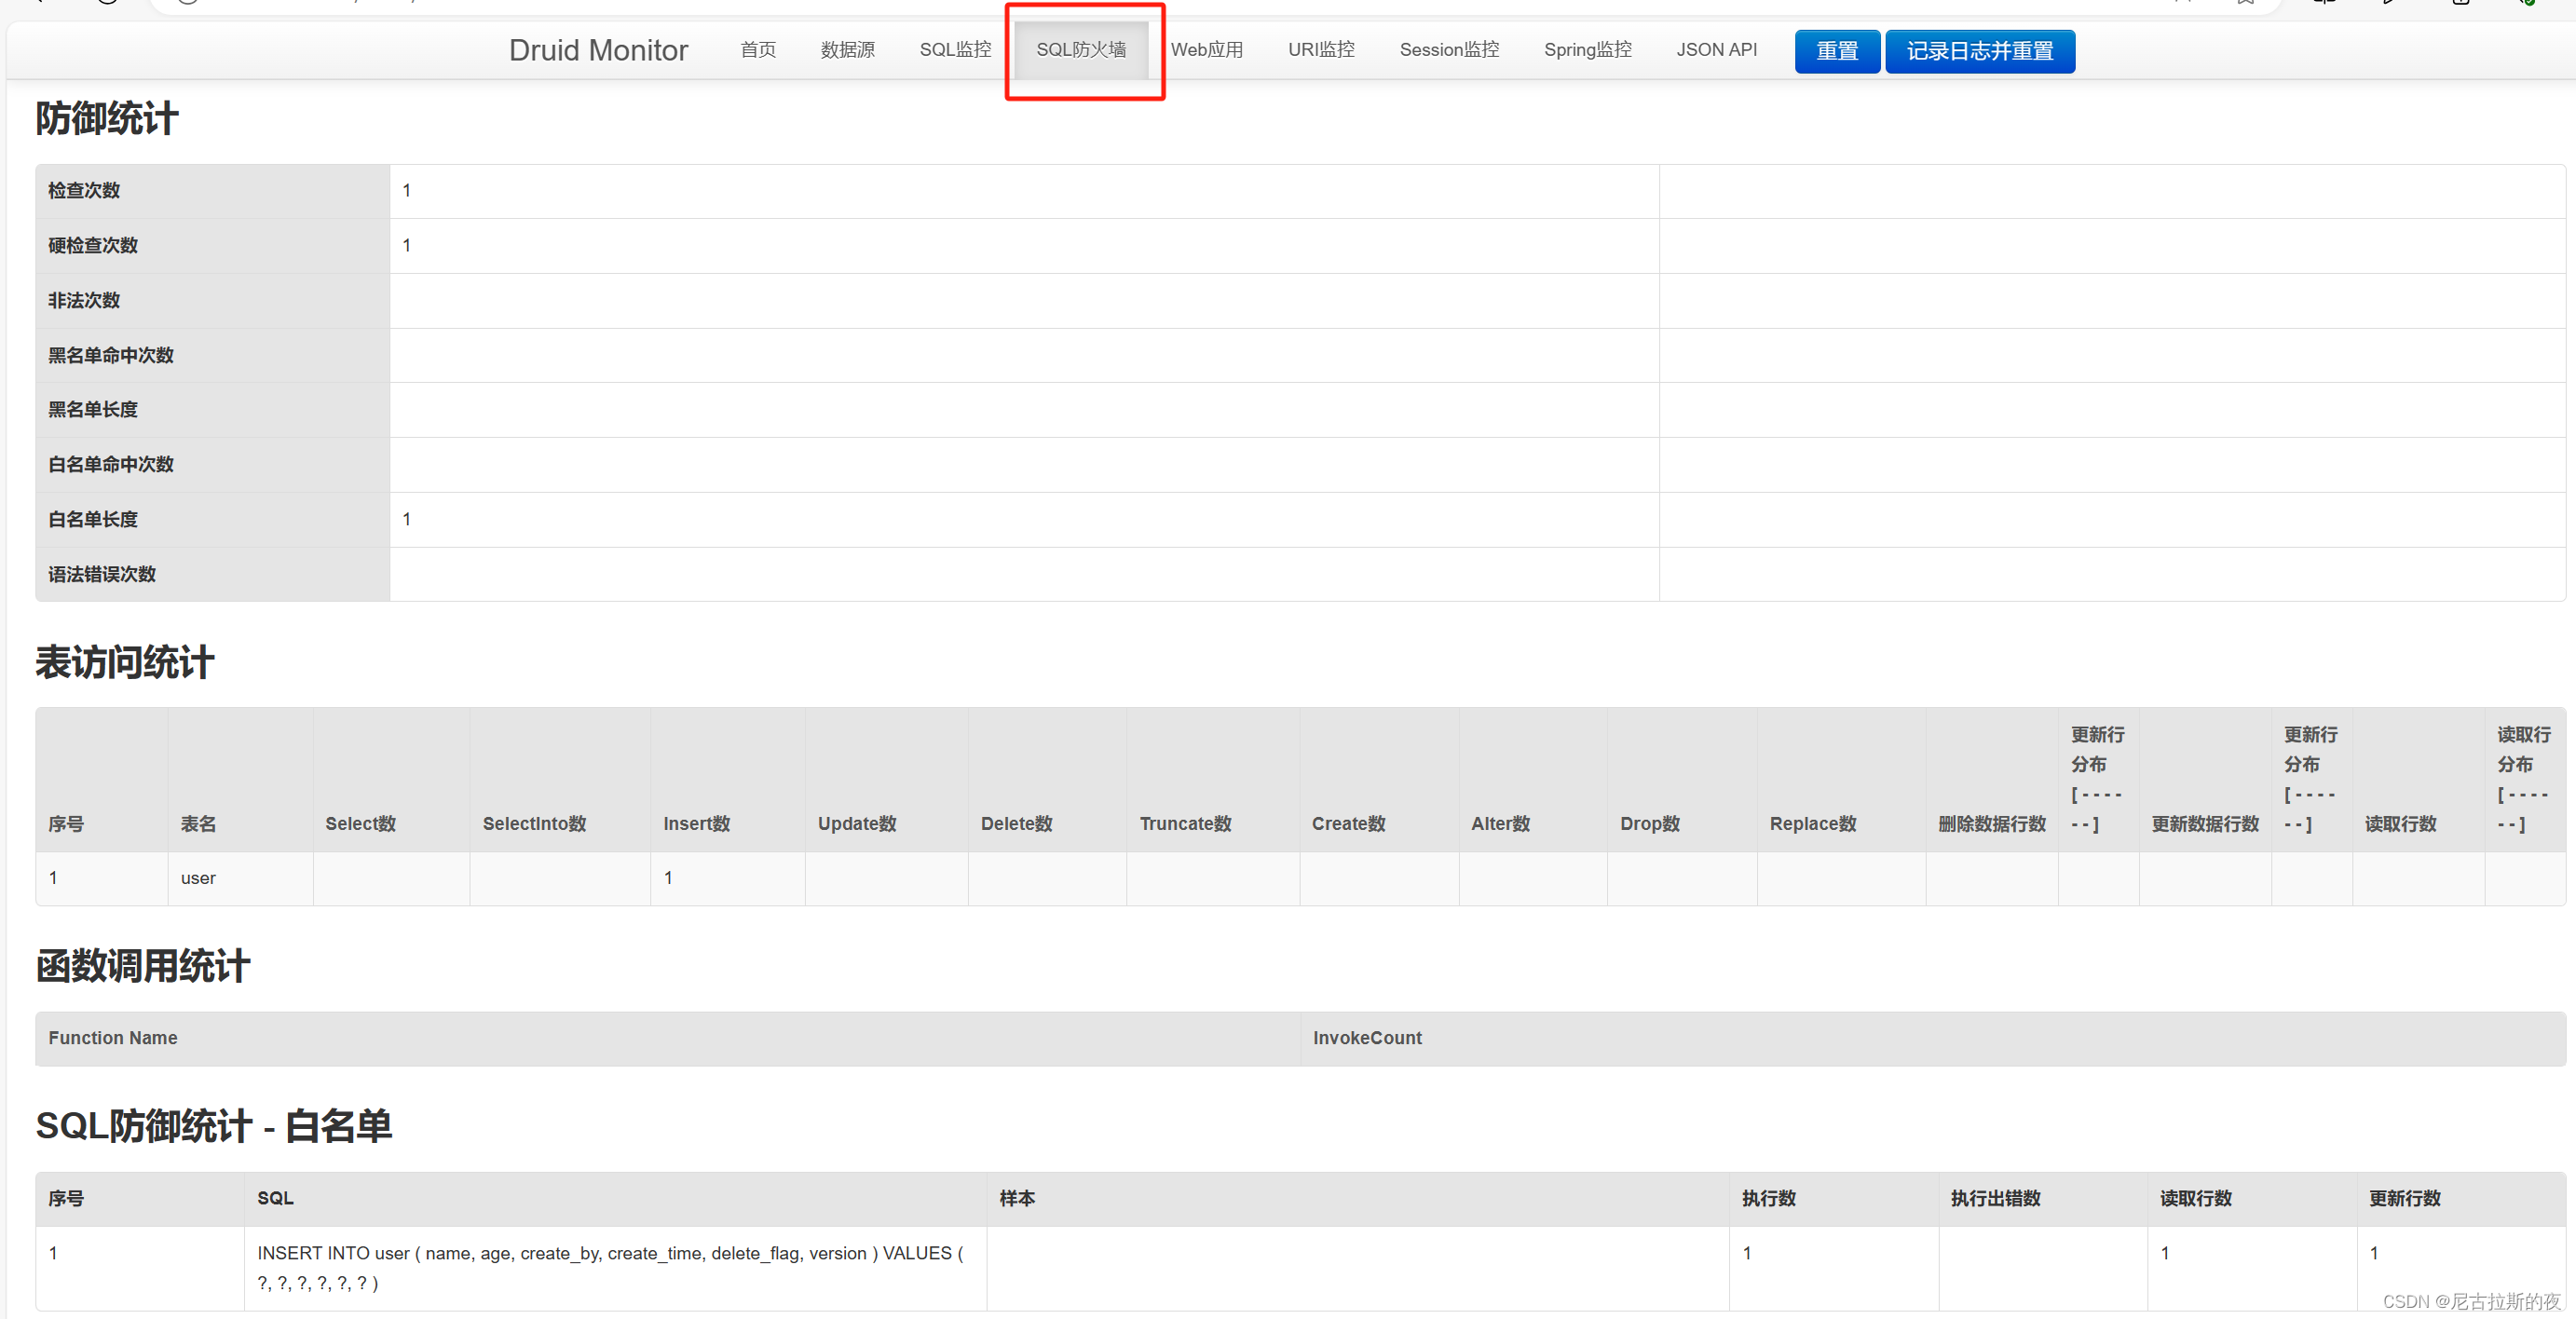Click the blue 重置 button
The height and width of the screenshot is (1319, 2576).
point(1836,51)
